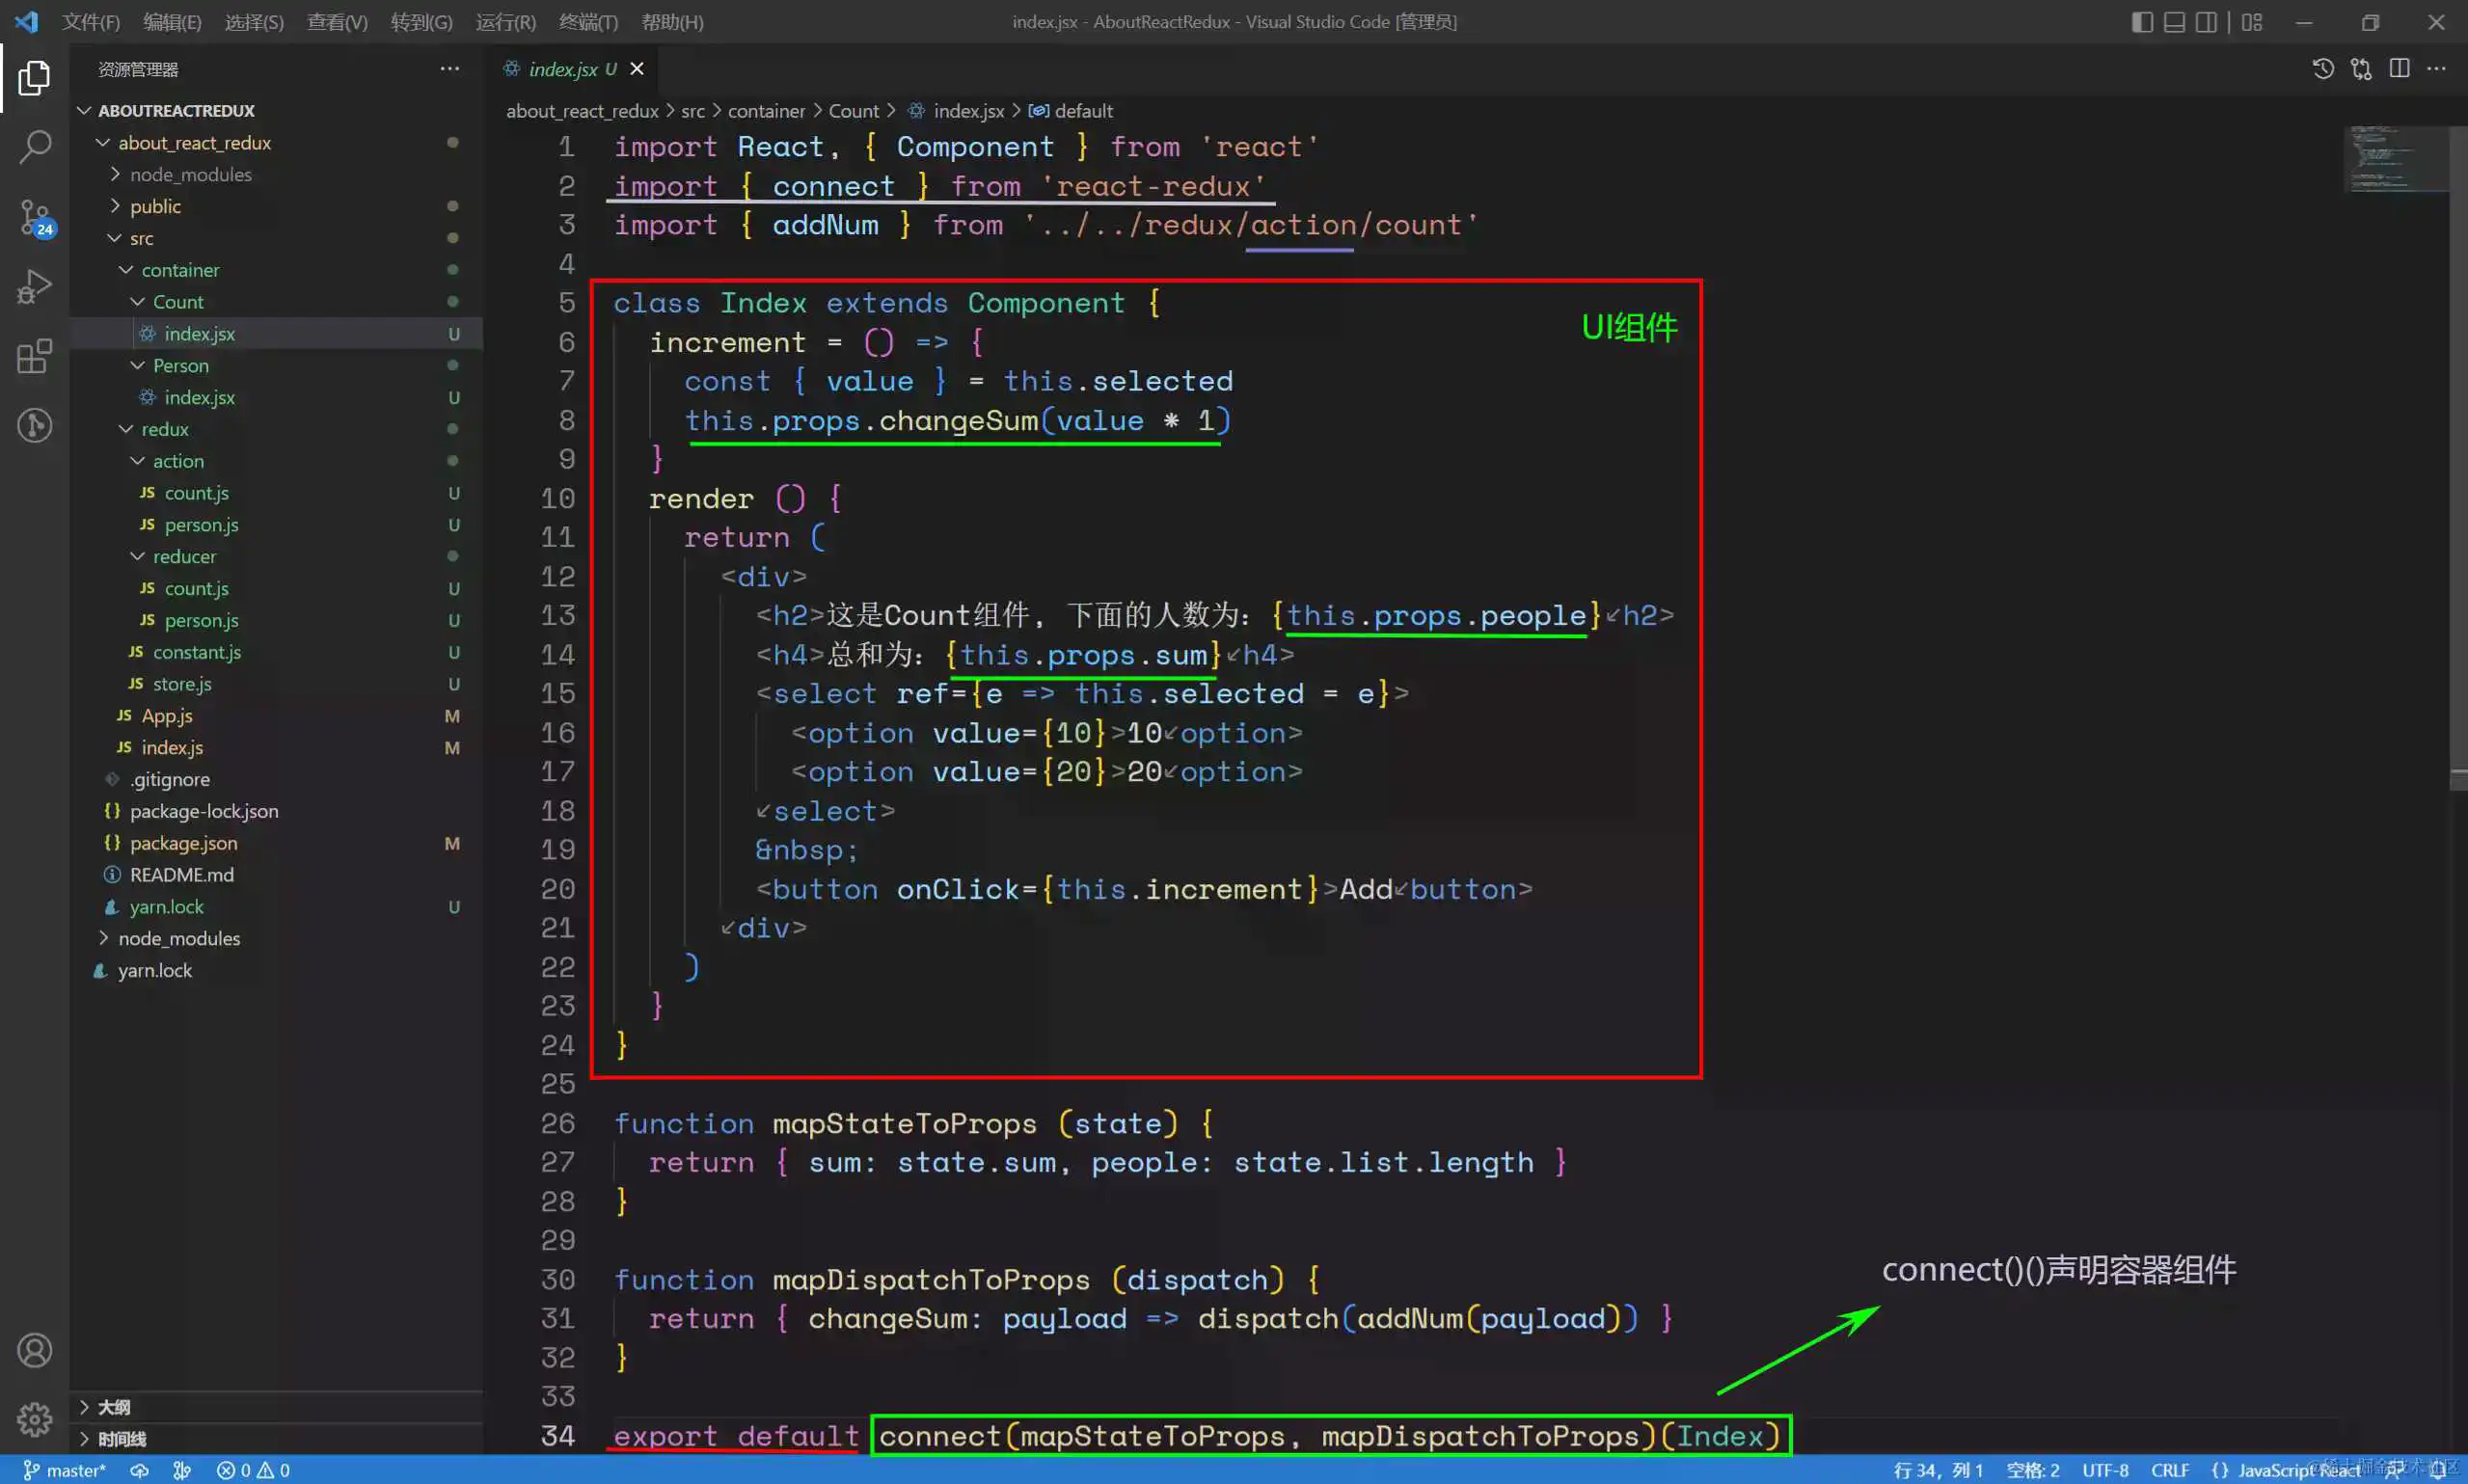
Task: Open person.js under the reducer folder
Action: pos(201,620)
